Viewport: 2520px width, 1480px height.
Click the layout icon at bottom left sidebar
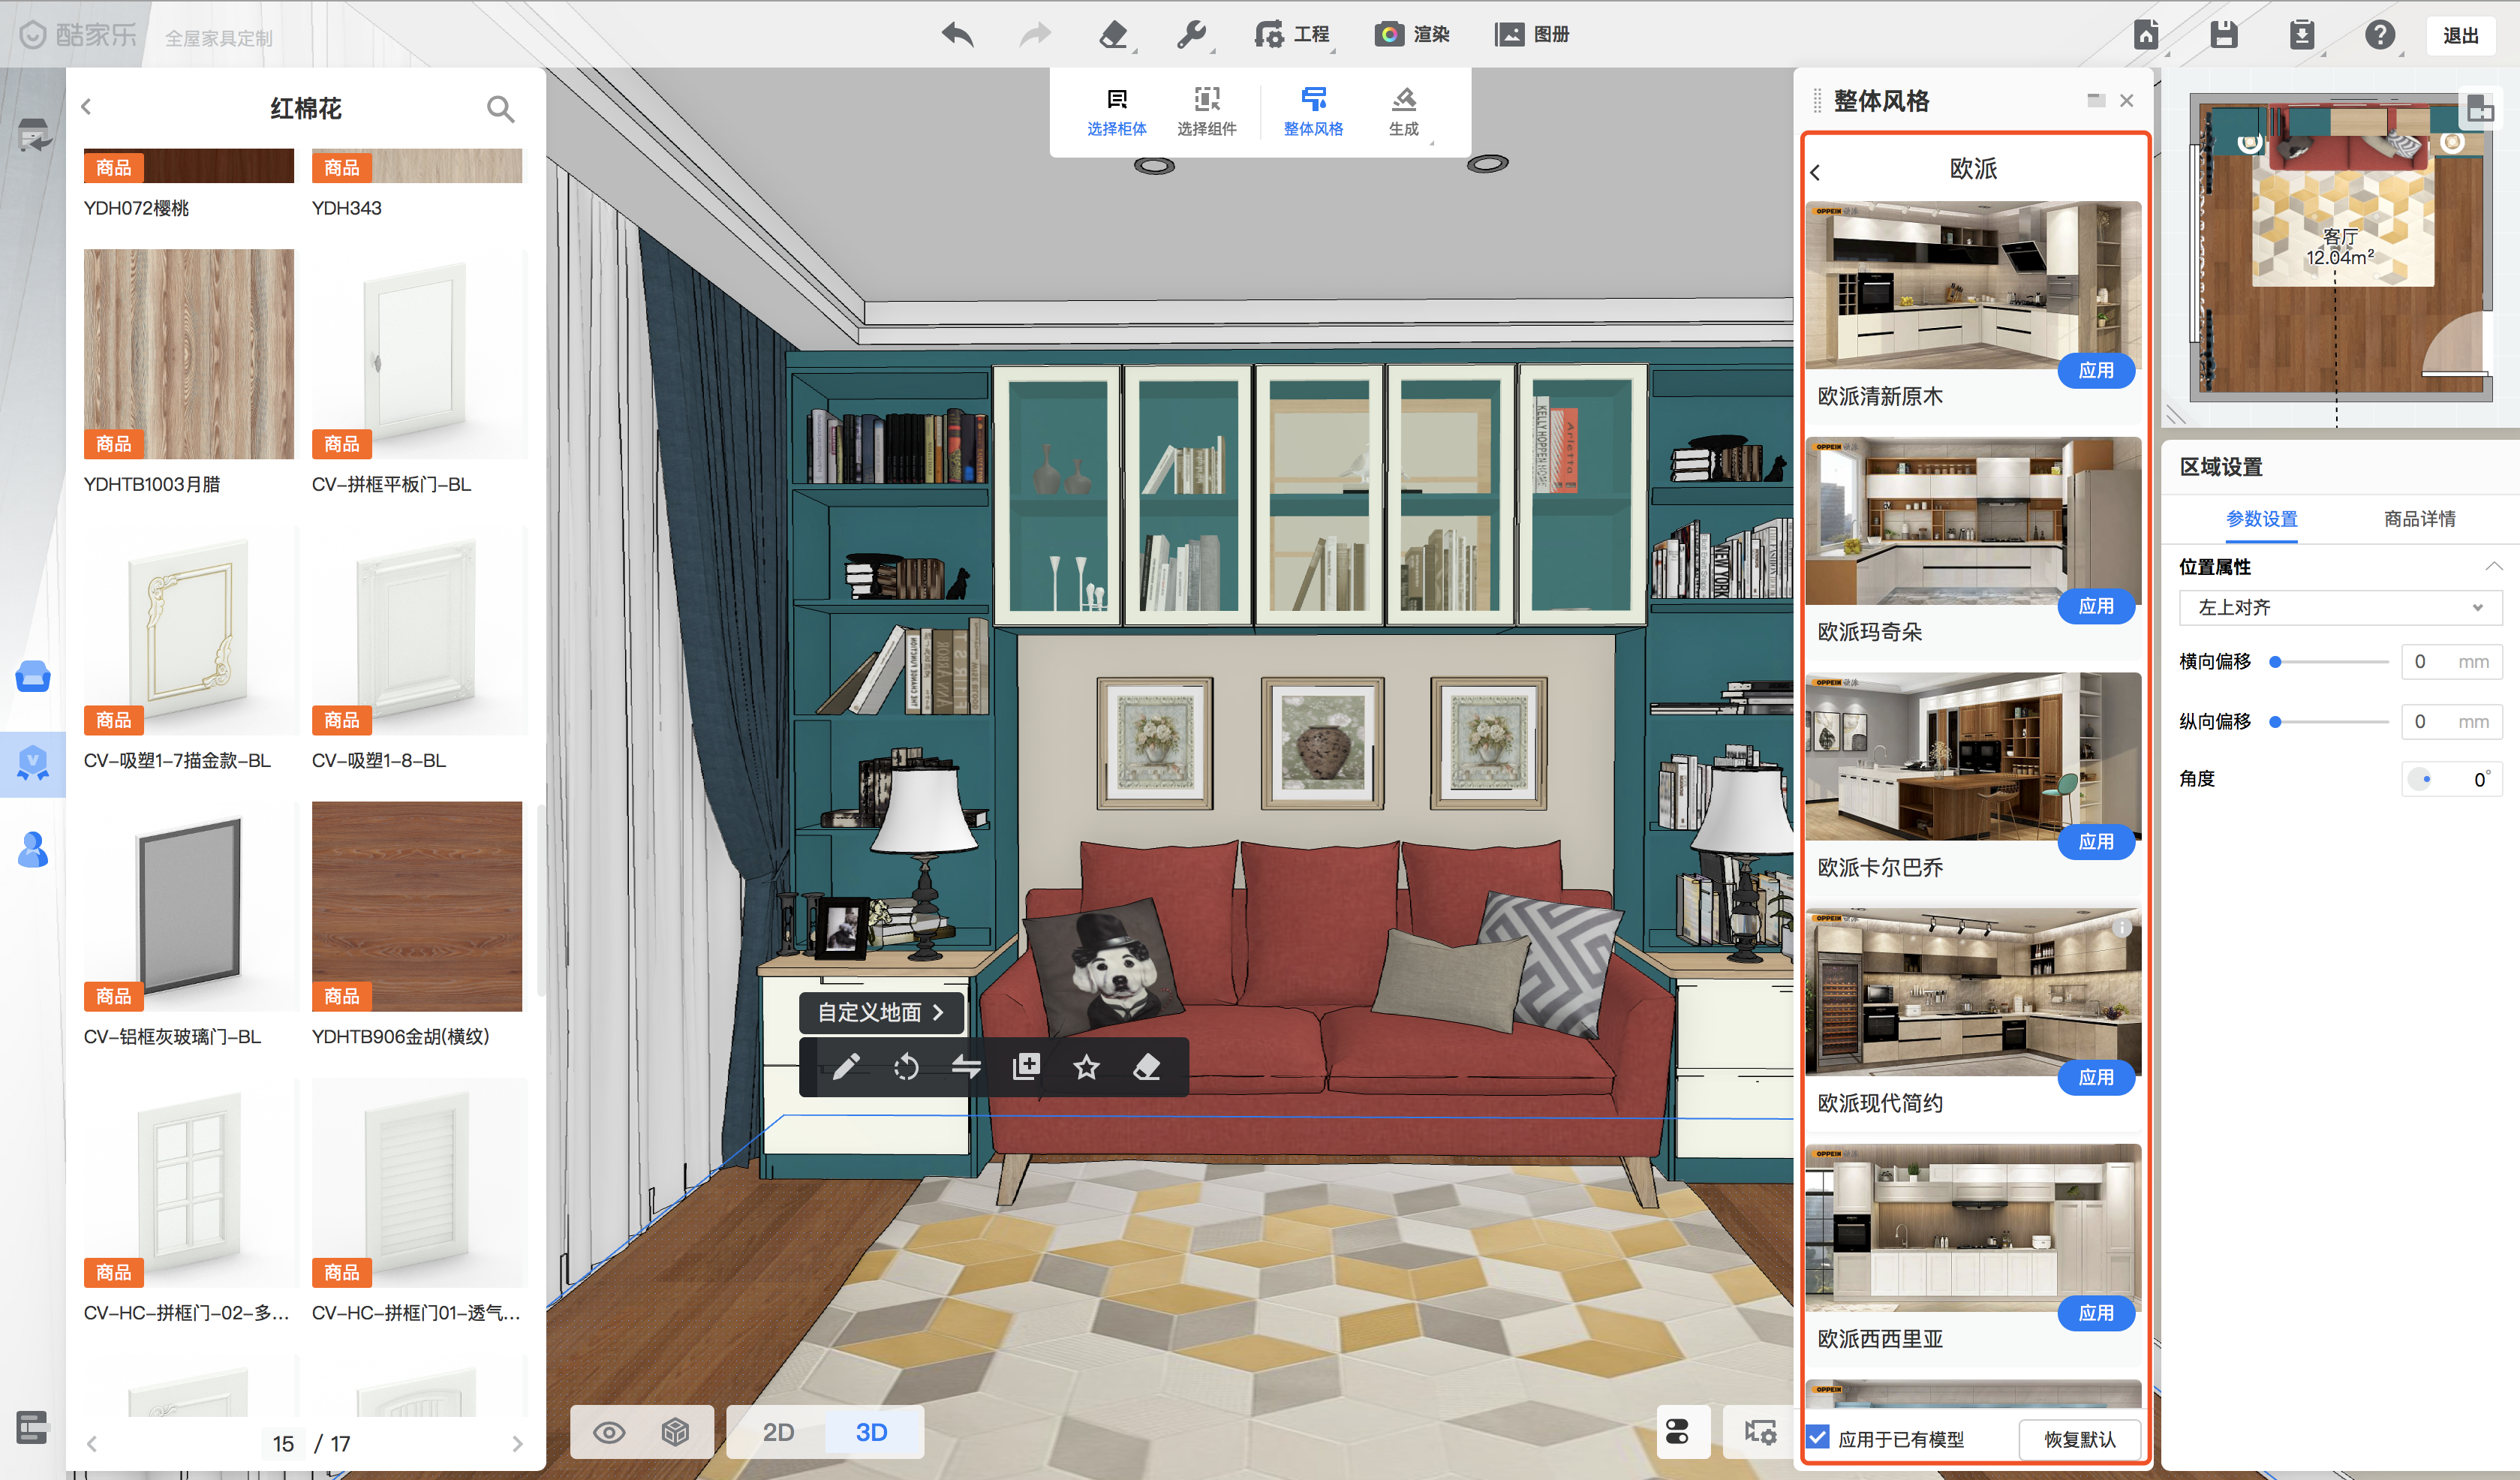(32, 1427)
